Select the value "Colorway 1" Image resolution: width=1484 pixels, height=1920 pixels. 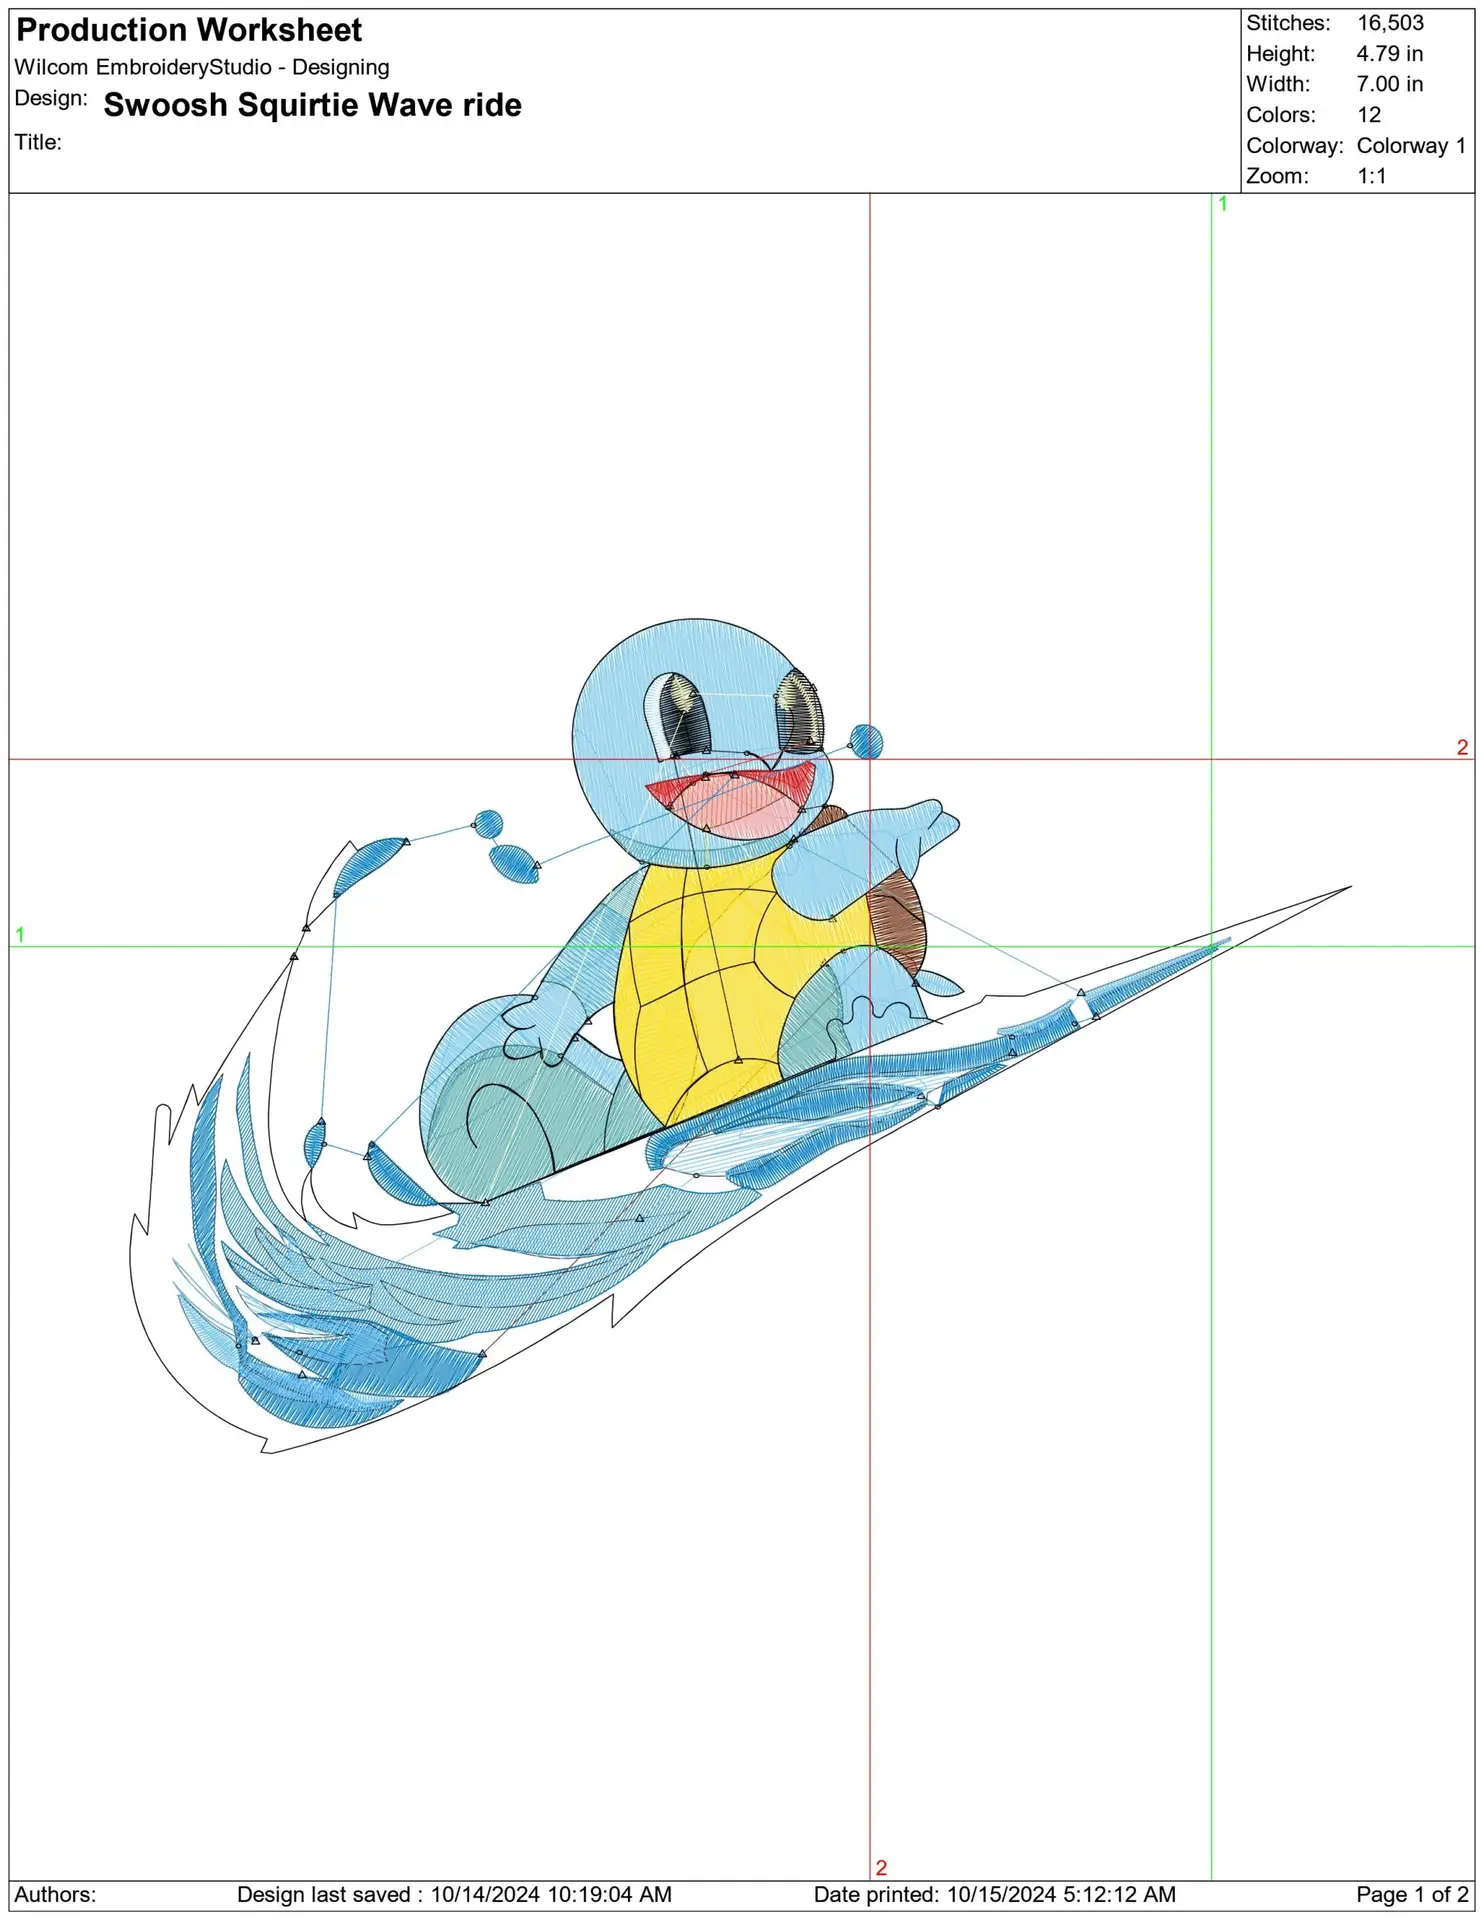(x=1411, y=146)
